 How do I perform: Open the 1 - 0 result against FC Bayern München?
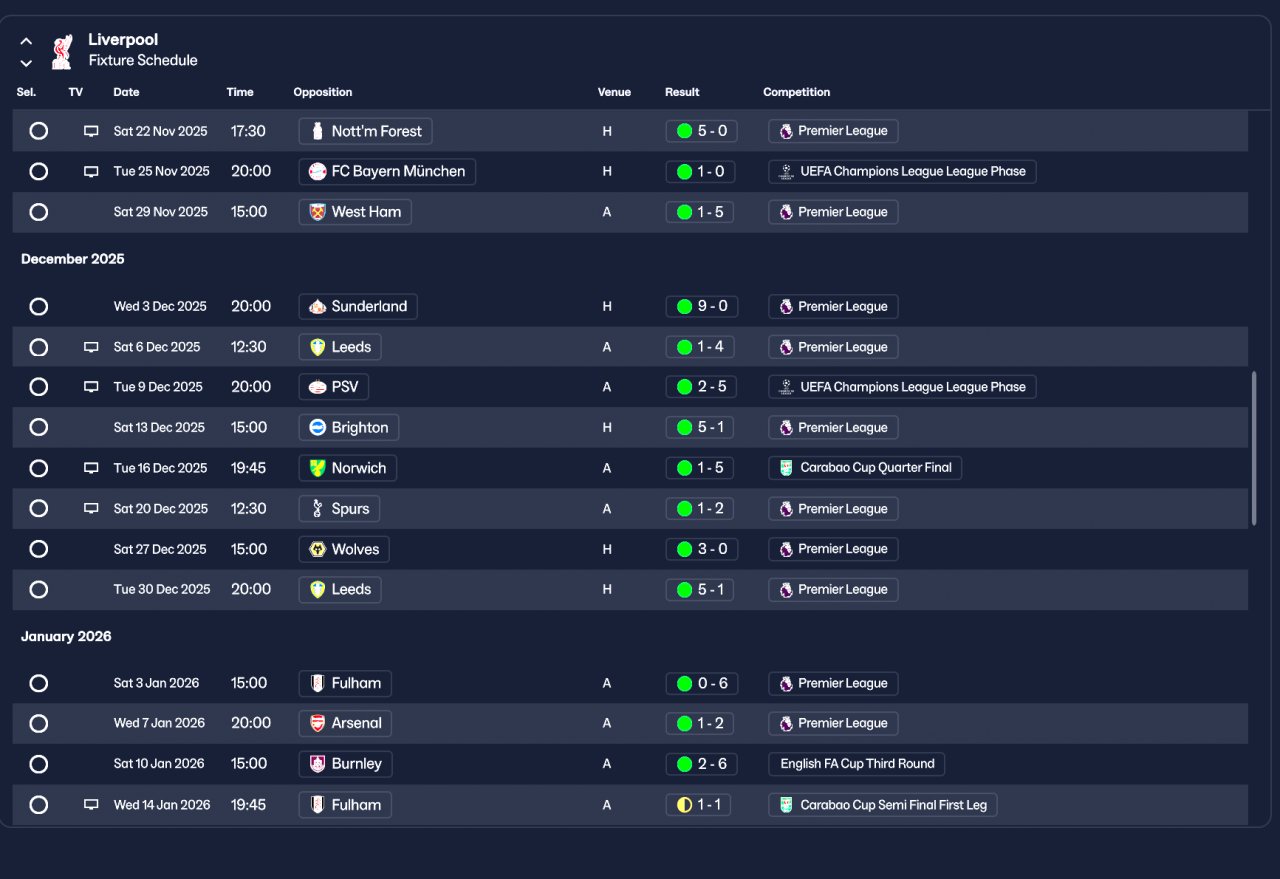(701, 171)
